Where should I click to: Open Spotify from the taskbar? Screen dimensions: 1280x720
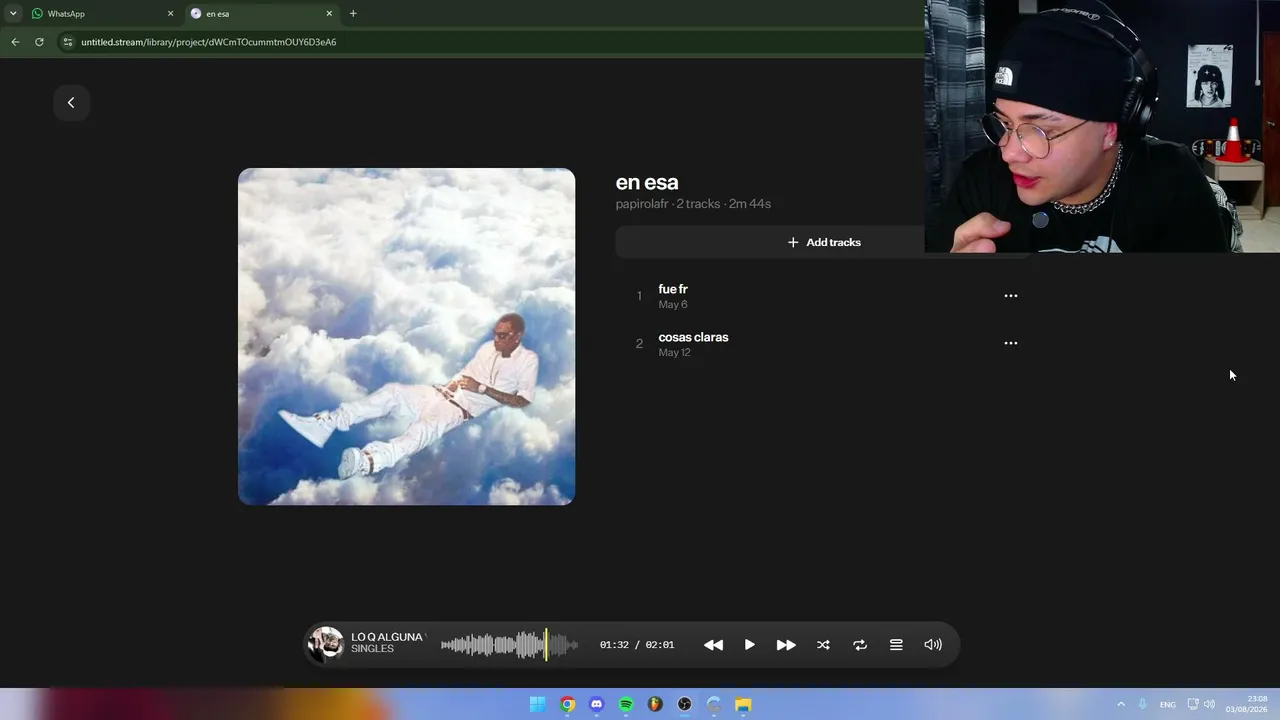coord(626,704)
